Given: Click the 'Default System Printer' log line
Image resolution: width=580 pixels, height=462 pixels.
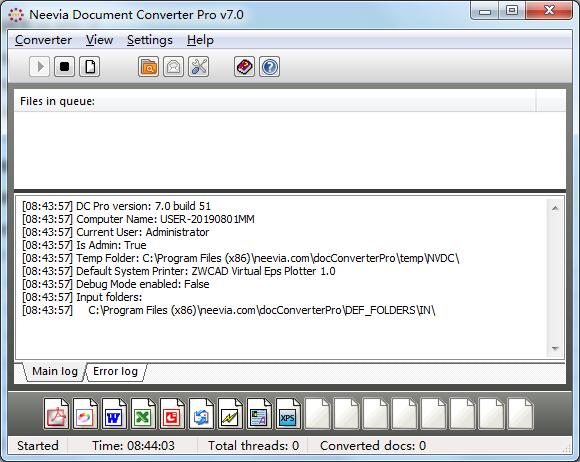Looking at the screenshot, I should (179, 271).
